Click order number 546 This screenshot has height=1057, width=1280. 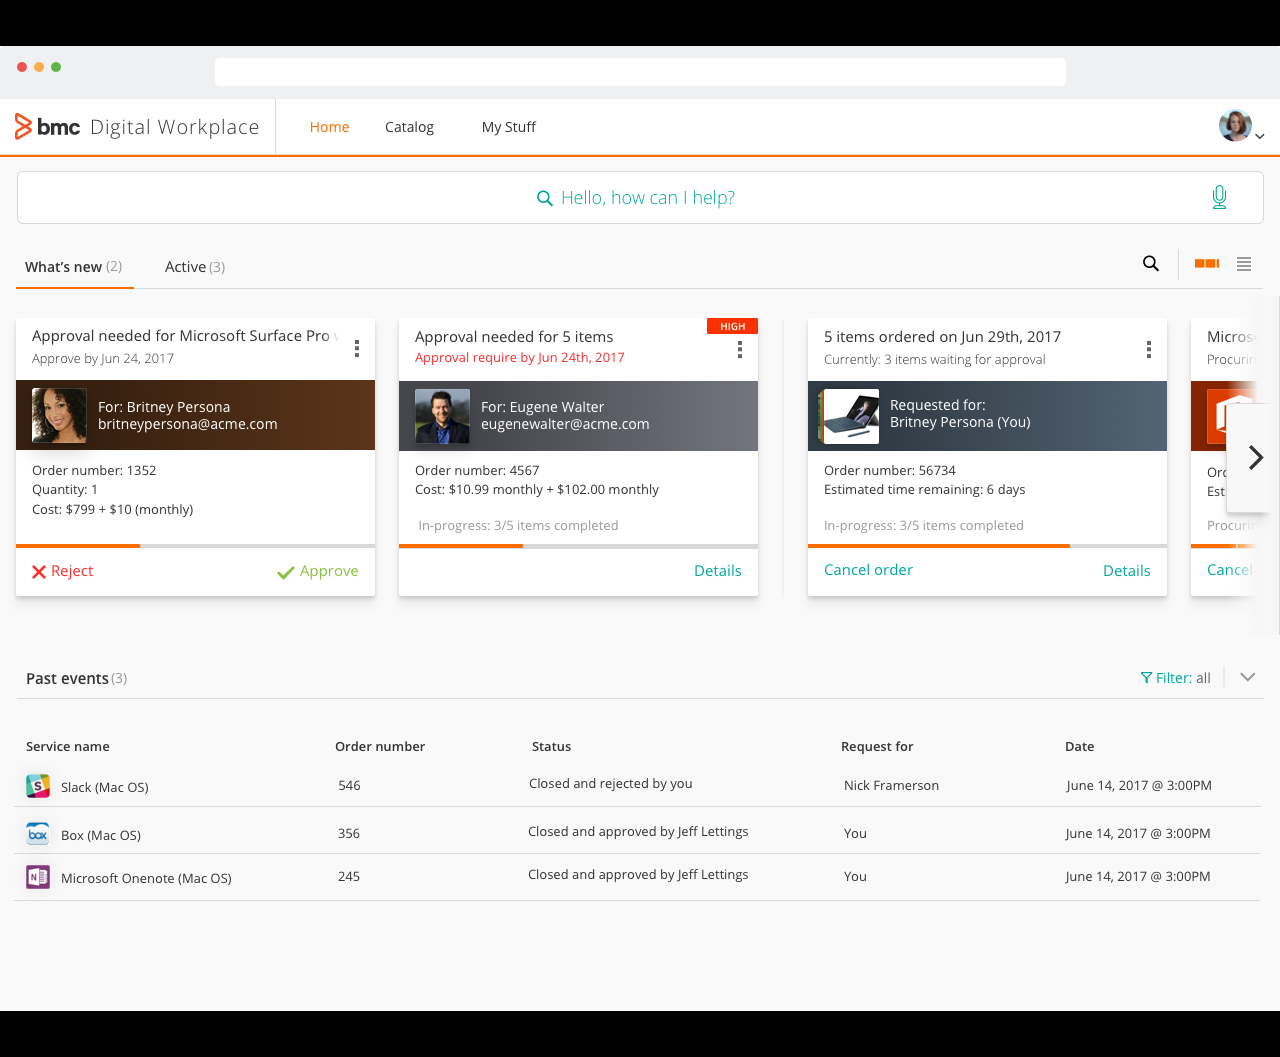coord(349,786)
